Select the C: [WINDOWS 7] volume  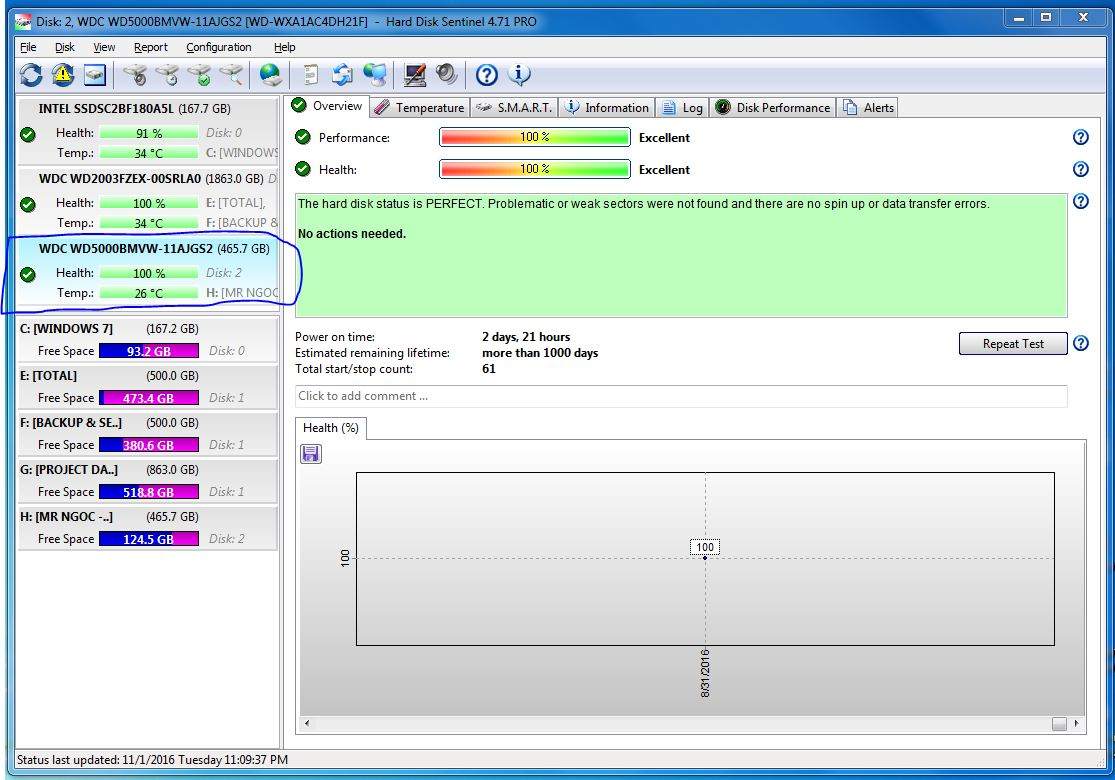point(147,340)
